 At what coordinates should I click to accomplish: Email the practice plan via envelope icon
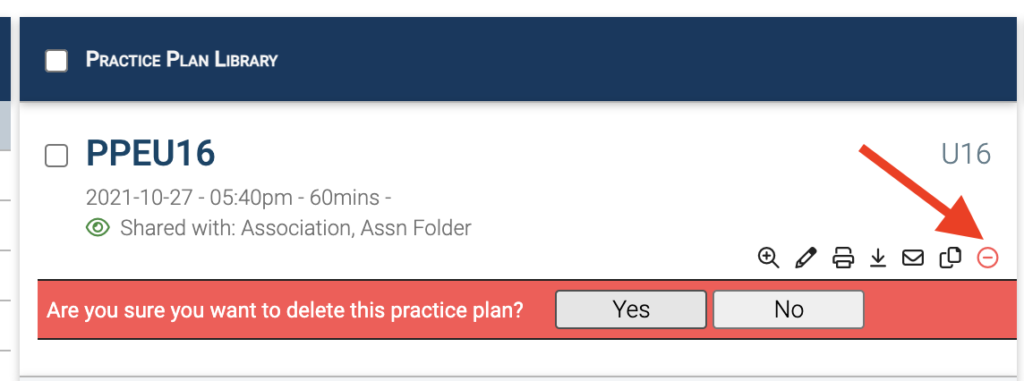point(912,258)
